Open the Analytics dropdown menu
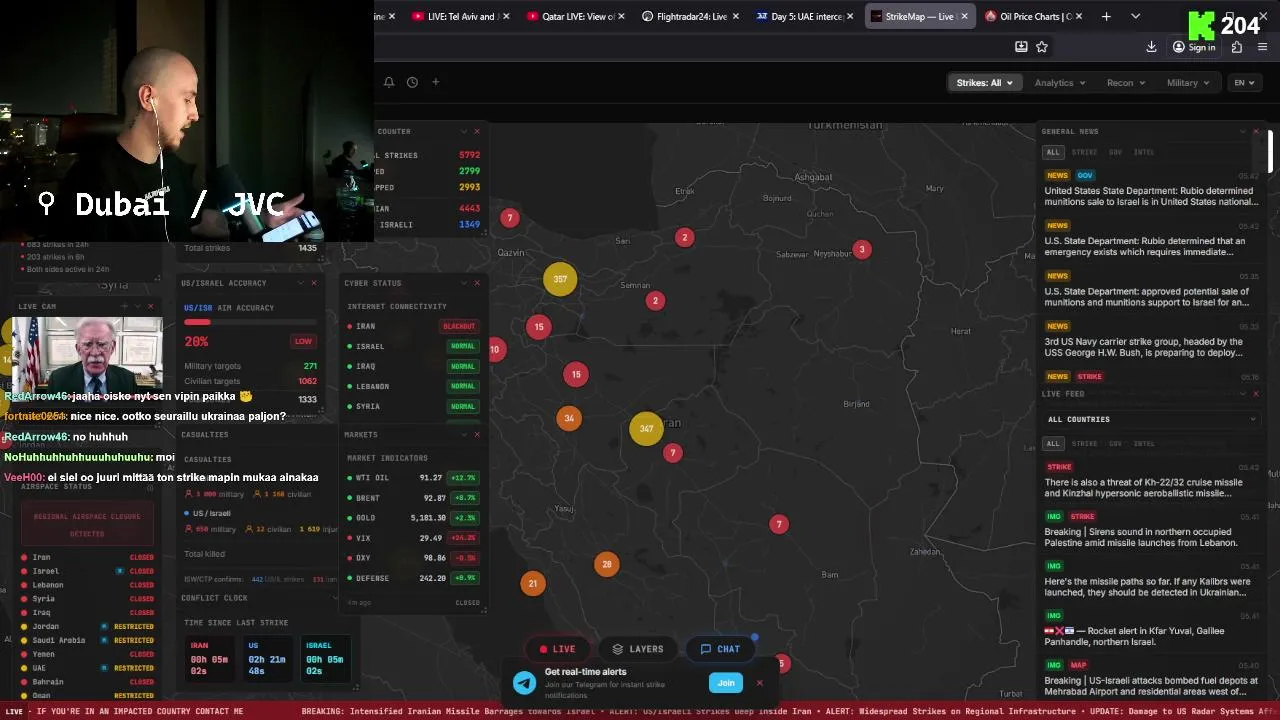The image size is (1280, 720). tap(1060, 83)
